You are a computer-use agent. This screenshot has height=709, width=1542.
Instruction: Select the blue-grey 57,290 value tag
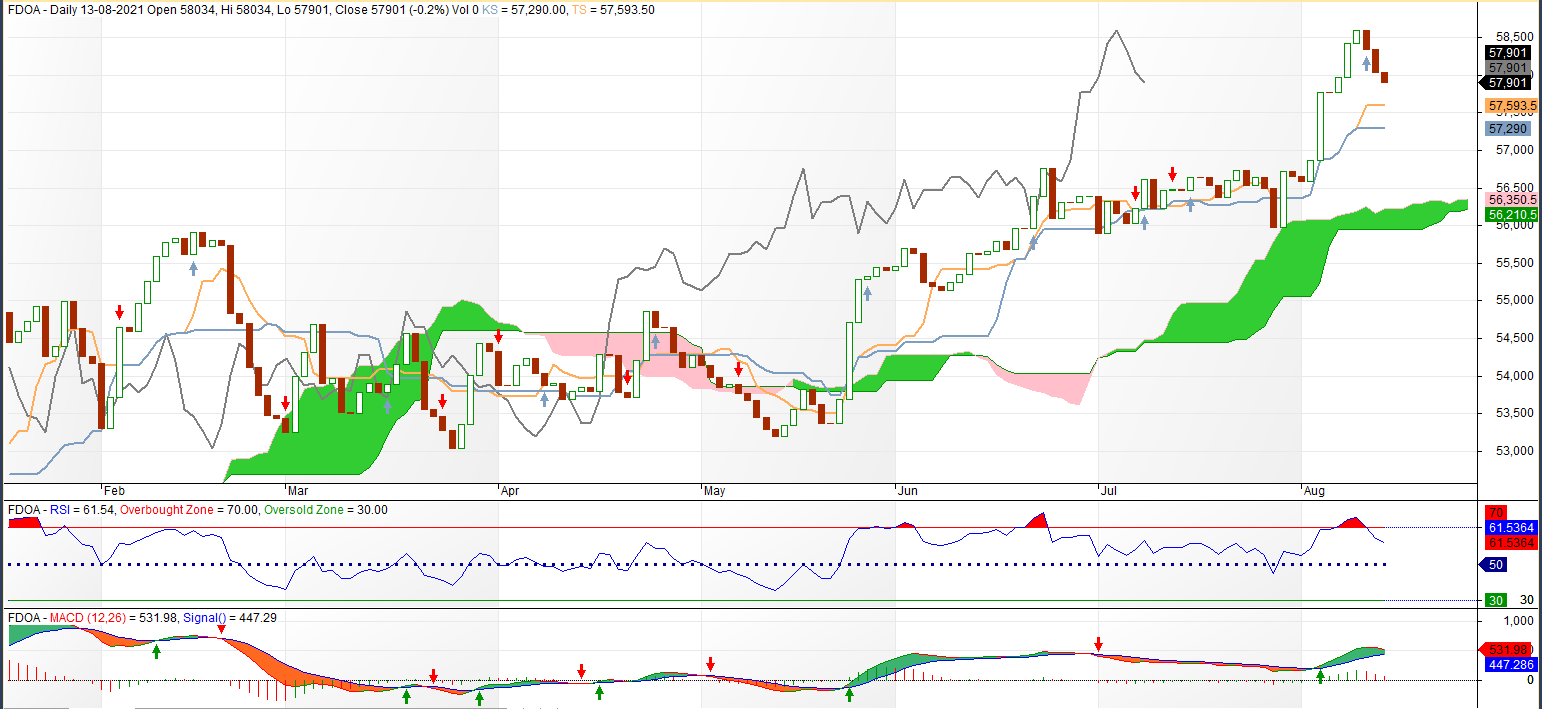(x=1506, y=129)
